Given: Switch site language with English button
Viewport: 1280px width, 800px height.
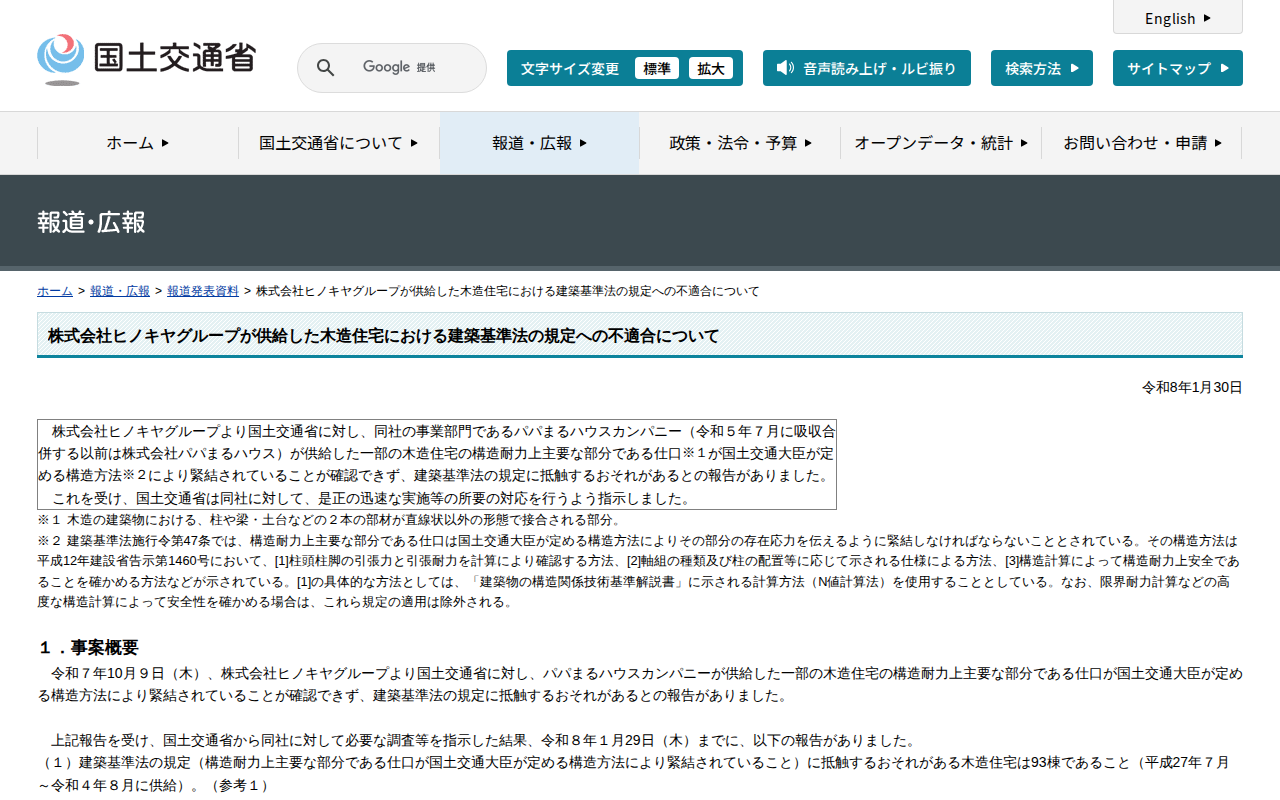Looking at the screenshot, I should point(1177,18).
